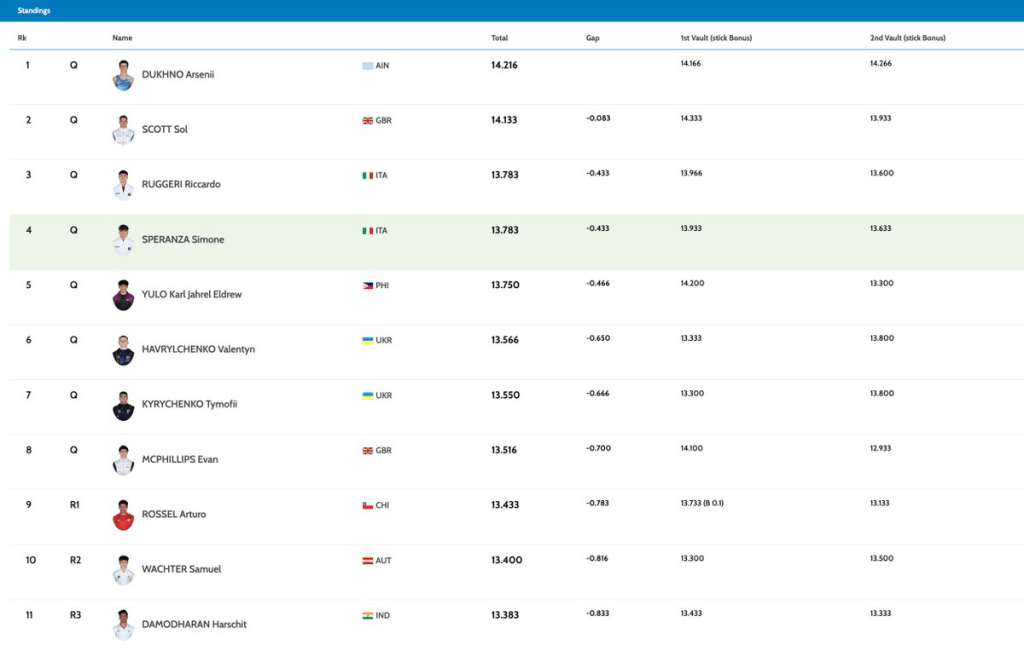Open Arturo Rossel's athlete photo
Image resolution: width=1024 pixels, height=651 pixels.
point(123,516)
